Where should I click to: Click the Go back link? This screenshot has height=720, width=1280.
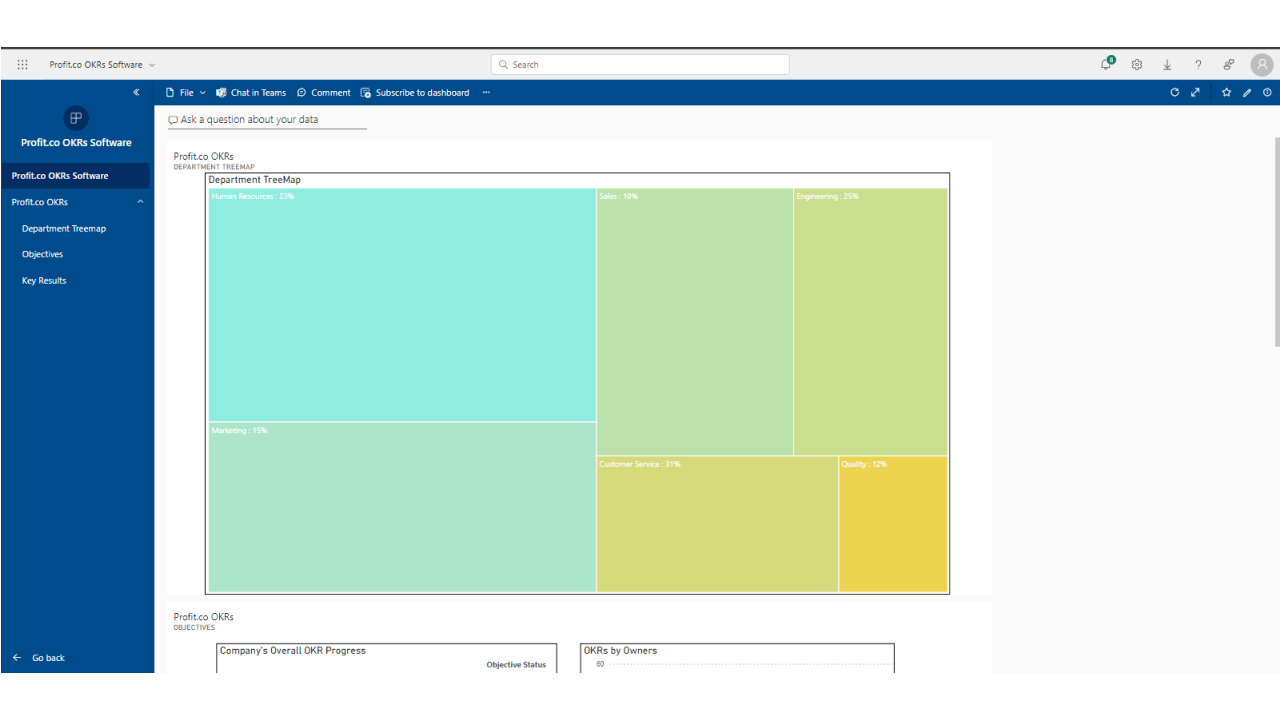[x=48, y=658]
